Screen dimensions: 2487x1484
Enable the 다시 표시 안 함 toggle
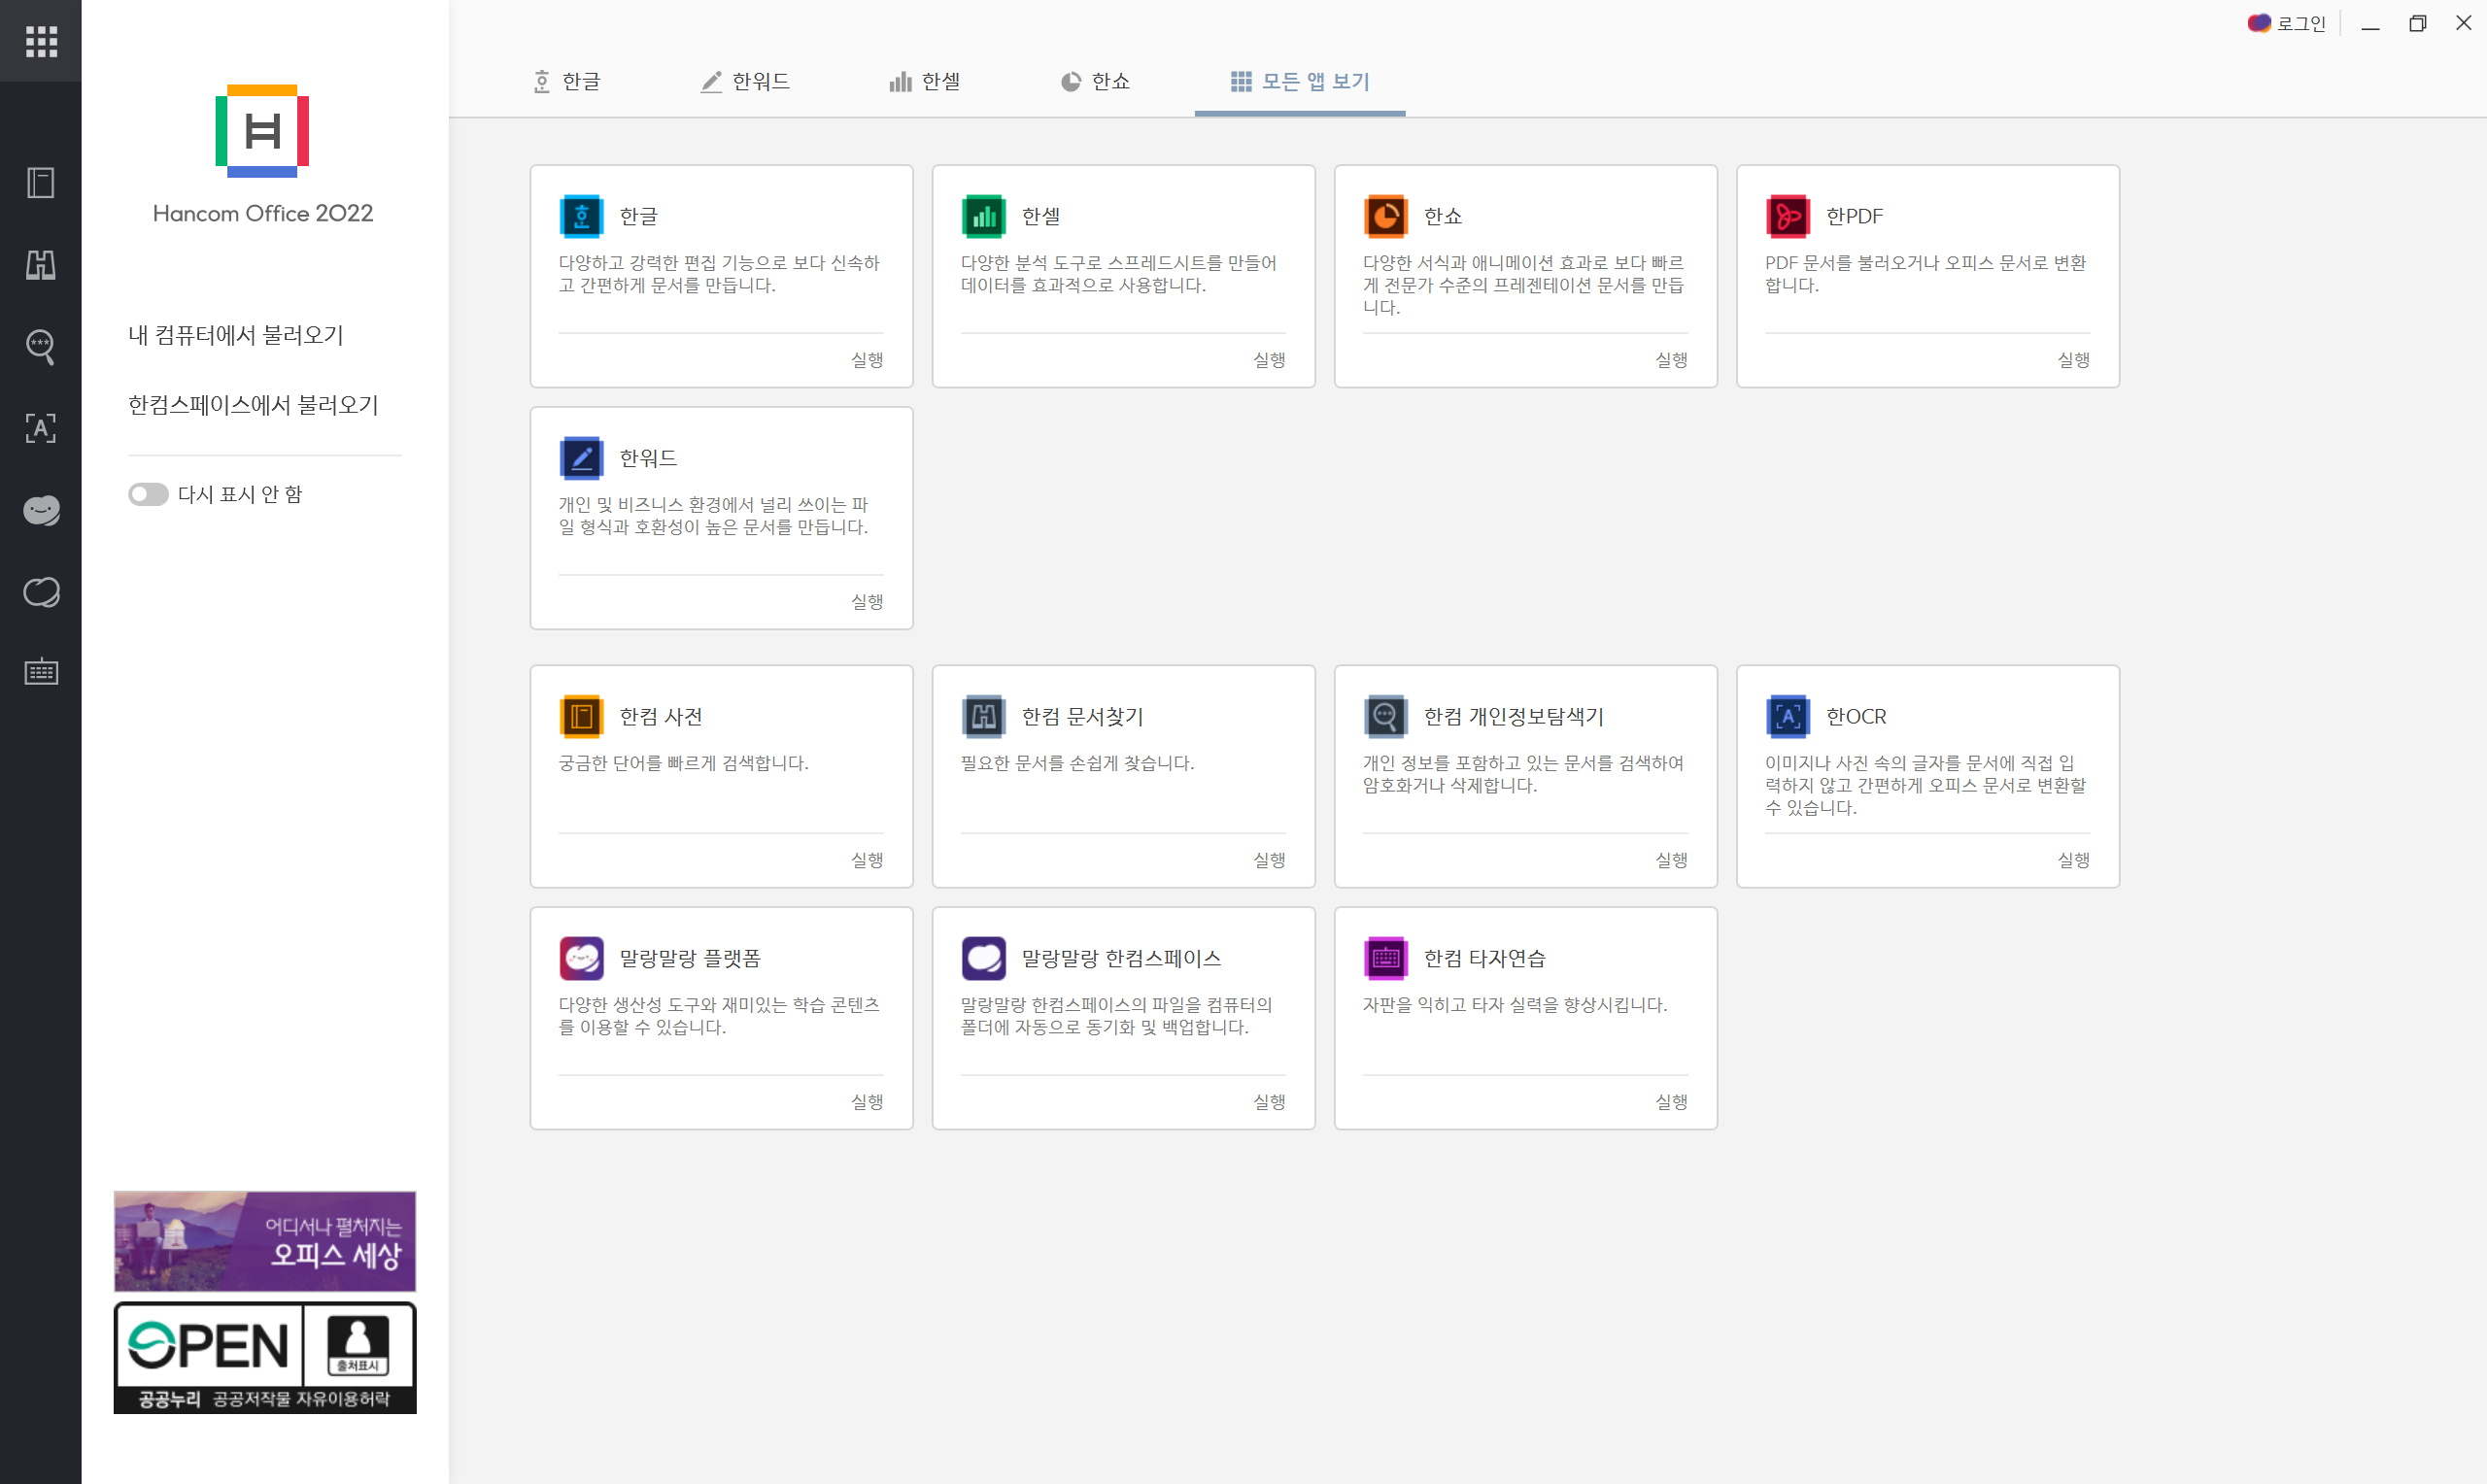tap(147, 493)
